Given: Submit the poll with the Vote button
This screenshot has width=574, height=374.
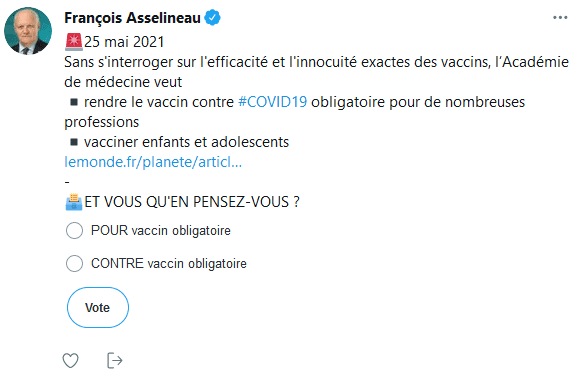Looking at the screenshot, I should (x=98, y=307).
